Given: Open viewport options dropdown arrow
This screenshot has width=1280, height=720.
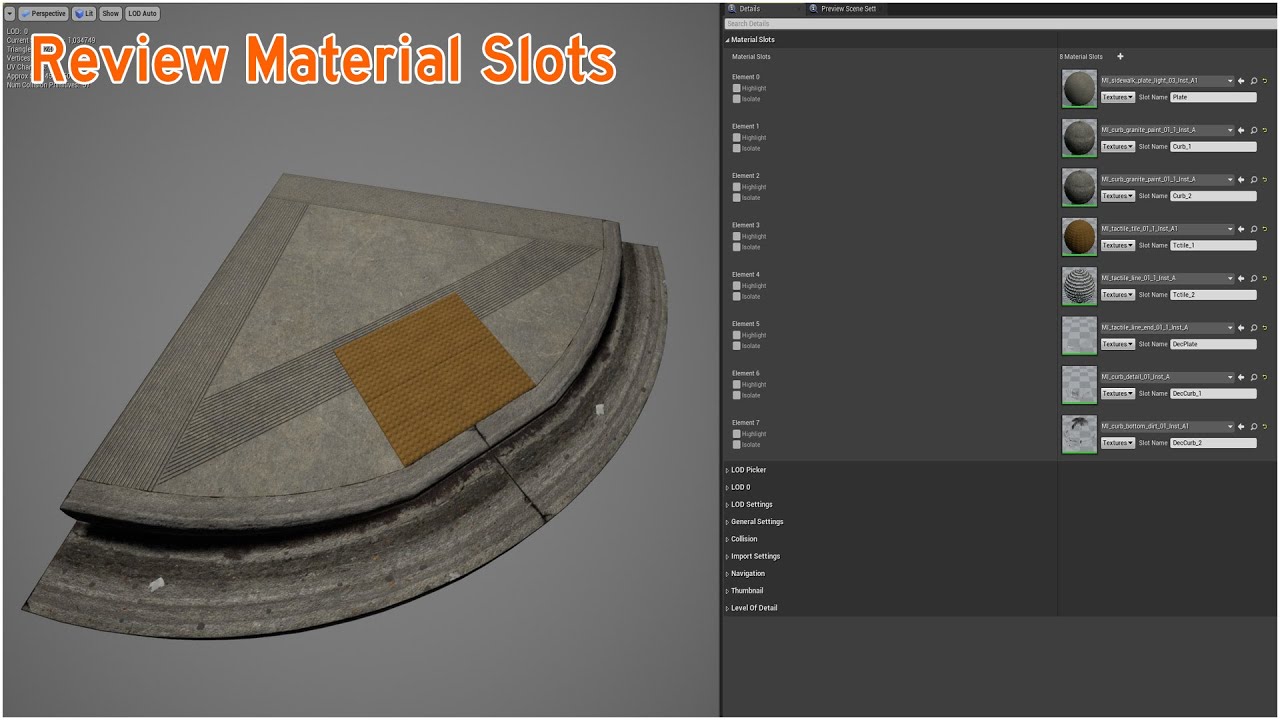Looking at the screenshot, I should (x=10, y=14).
